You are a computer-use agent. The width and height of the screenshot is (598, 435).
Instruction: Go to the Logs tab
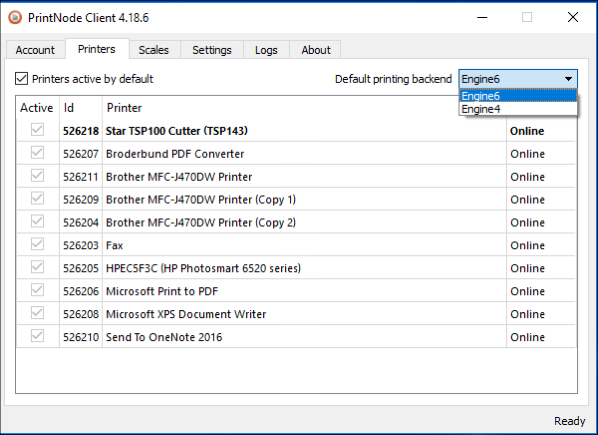point(266,50)
